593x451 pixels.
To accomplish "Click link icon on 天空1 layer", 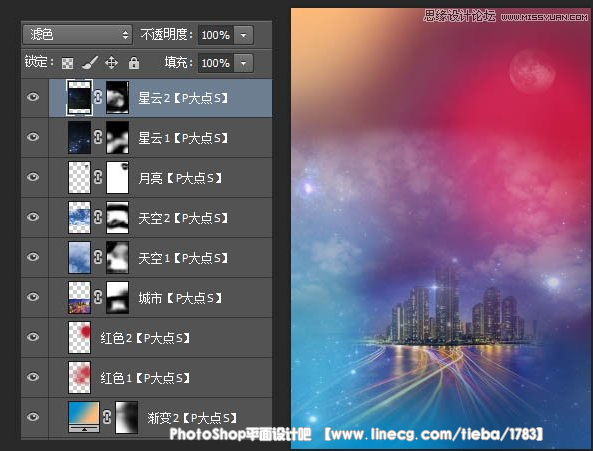I will click(98, 257).
